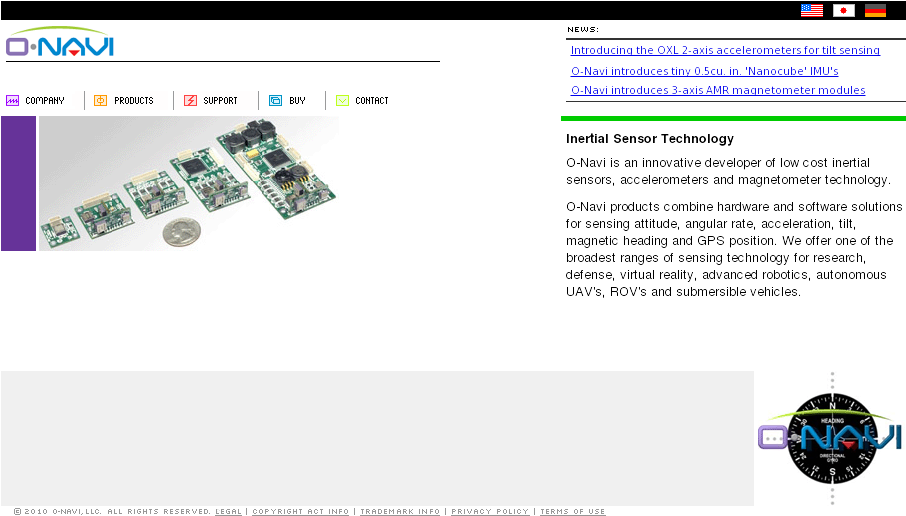Open the OXL 2-axis accelerometers news link

point(725,50)
